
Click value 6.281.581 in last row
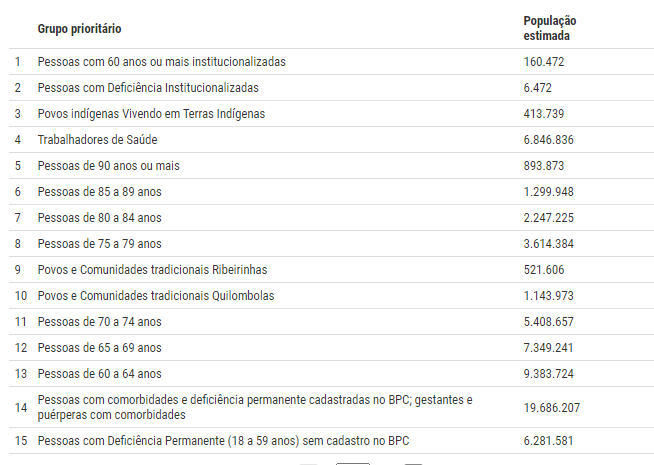tap(548, 441)
